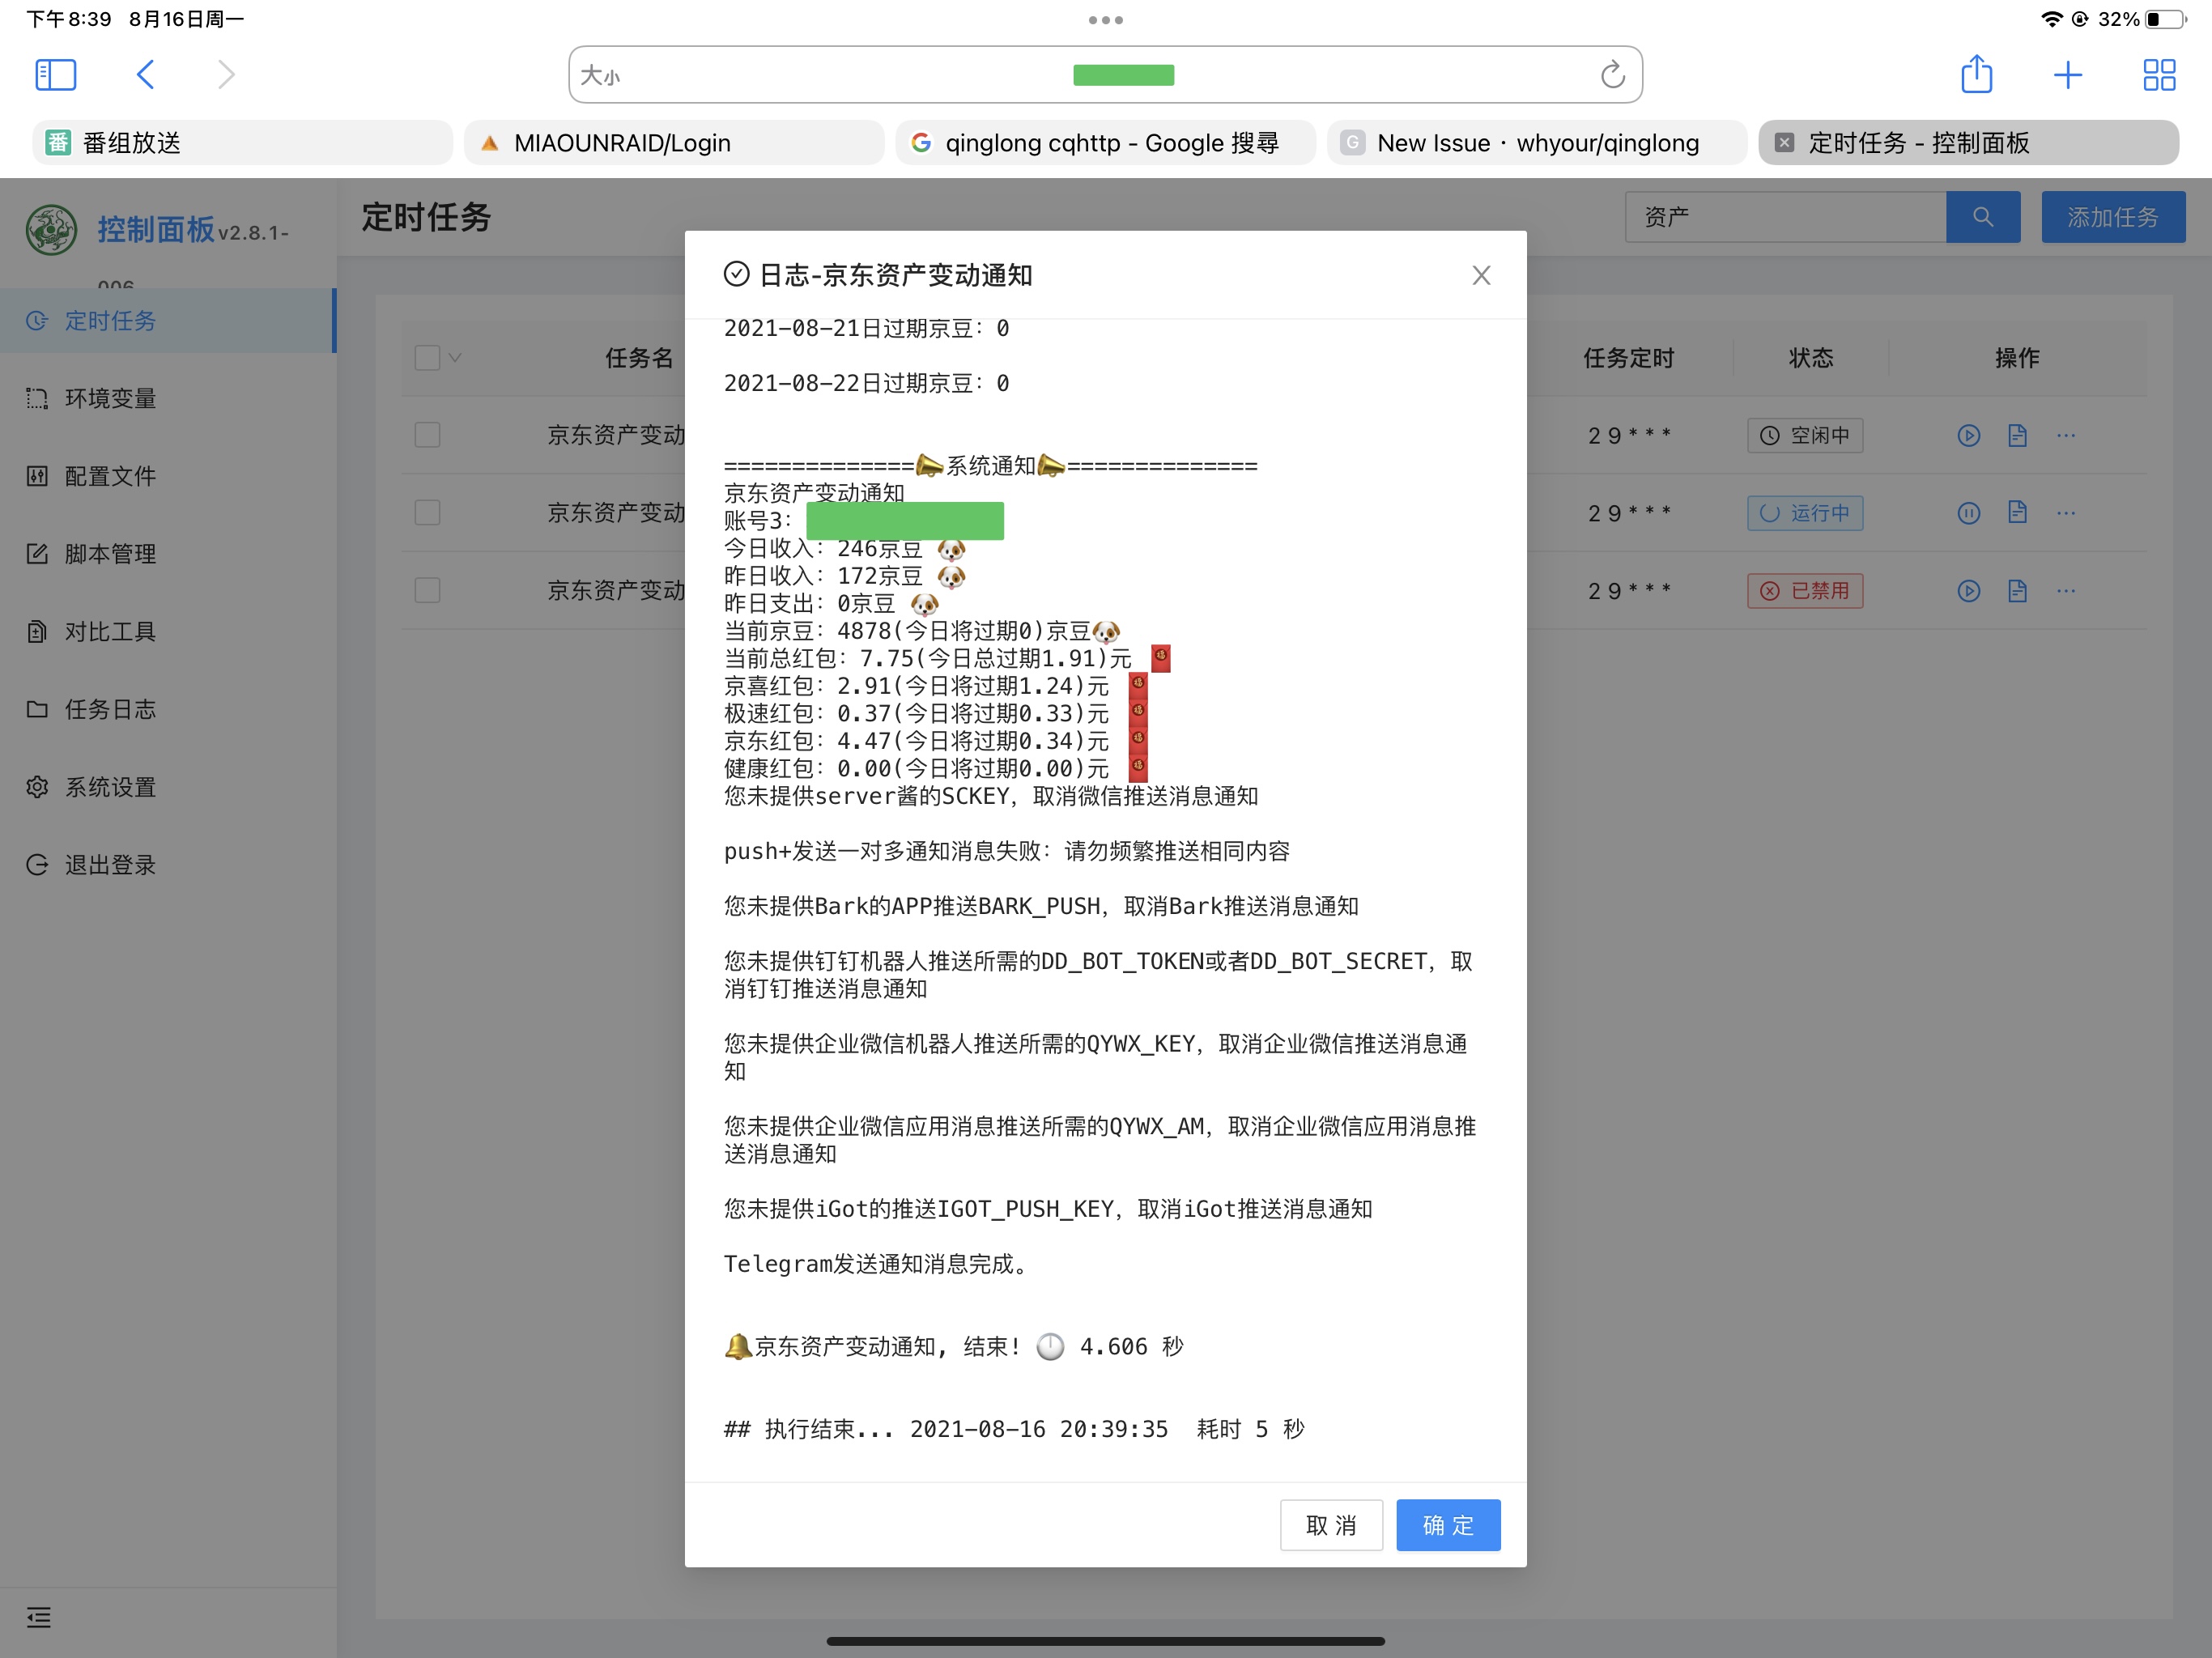The image size is (2212, 1658).
Task: Tap the Safari address bar
Action: [1105, 75]
